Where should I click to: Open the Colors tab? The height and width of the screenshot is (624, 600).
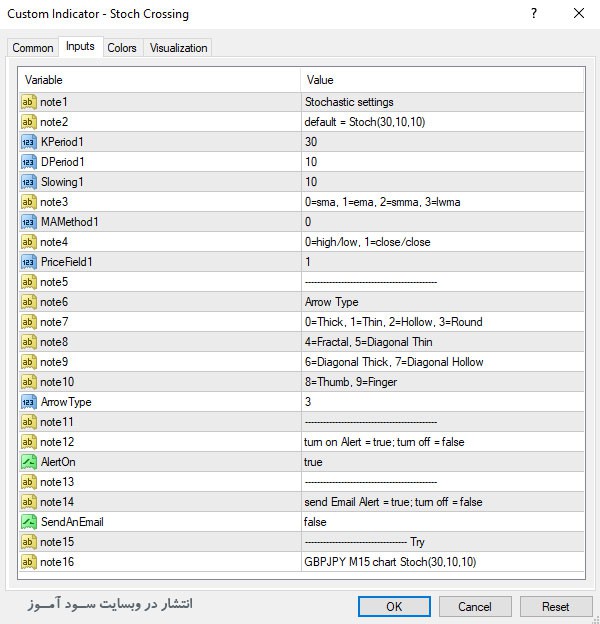click(122, 48)
